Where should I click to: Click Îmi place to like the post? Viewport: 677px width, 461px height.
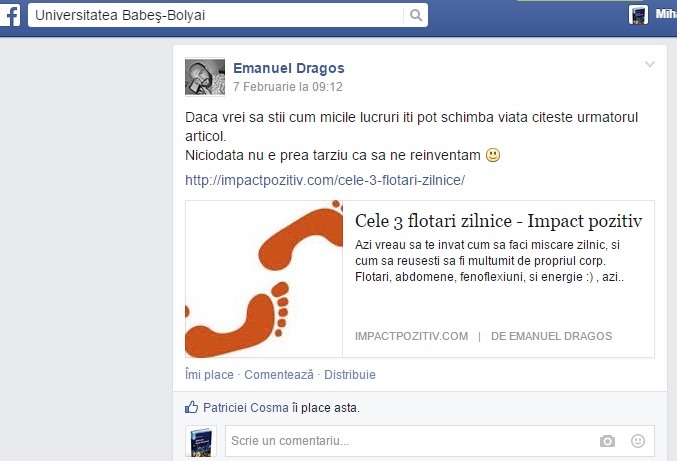click(x=209, y=375)
